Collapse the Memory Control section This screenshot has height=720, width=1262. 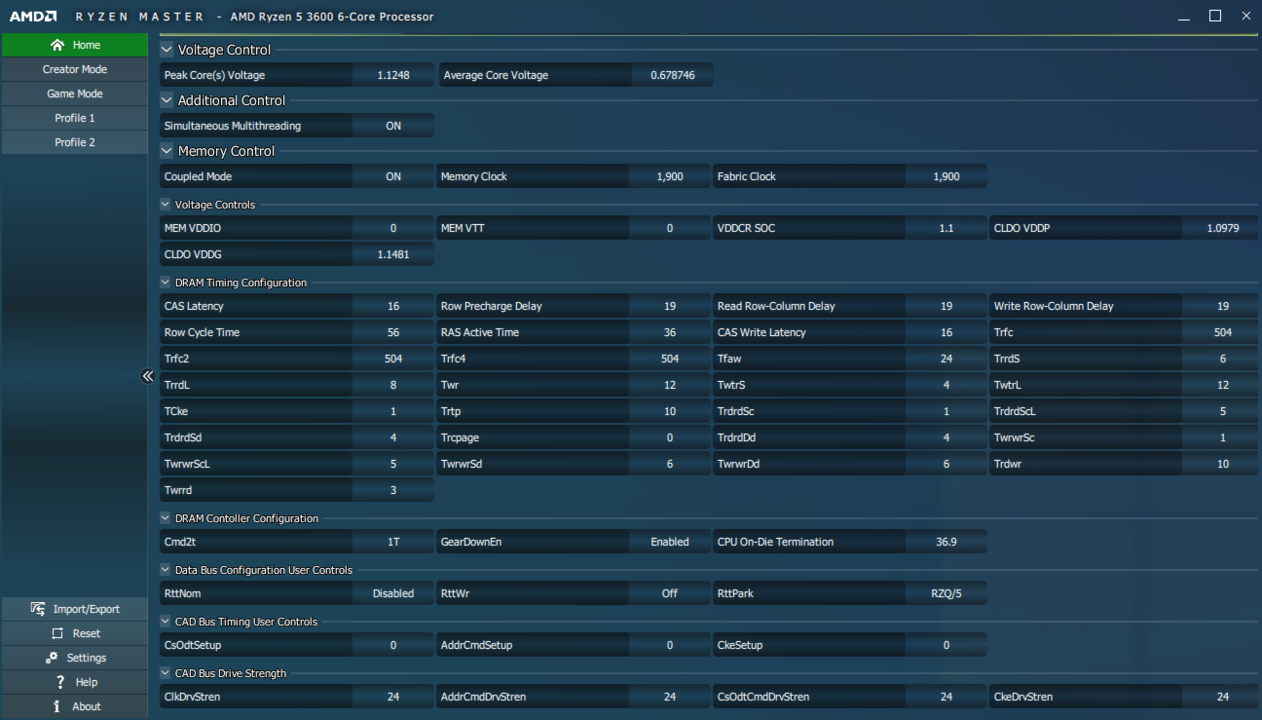click(167, 151)
